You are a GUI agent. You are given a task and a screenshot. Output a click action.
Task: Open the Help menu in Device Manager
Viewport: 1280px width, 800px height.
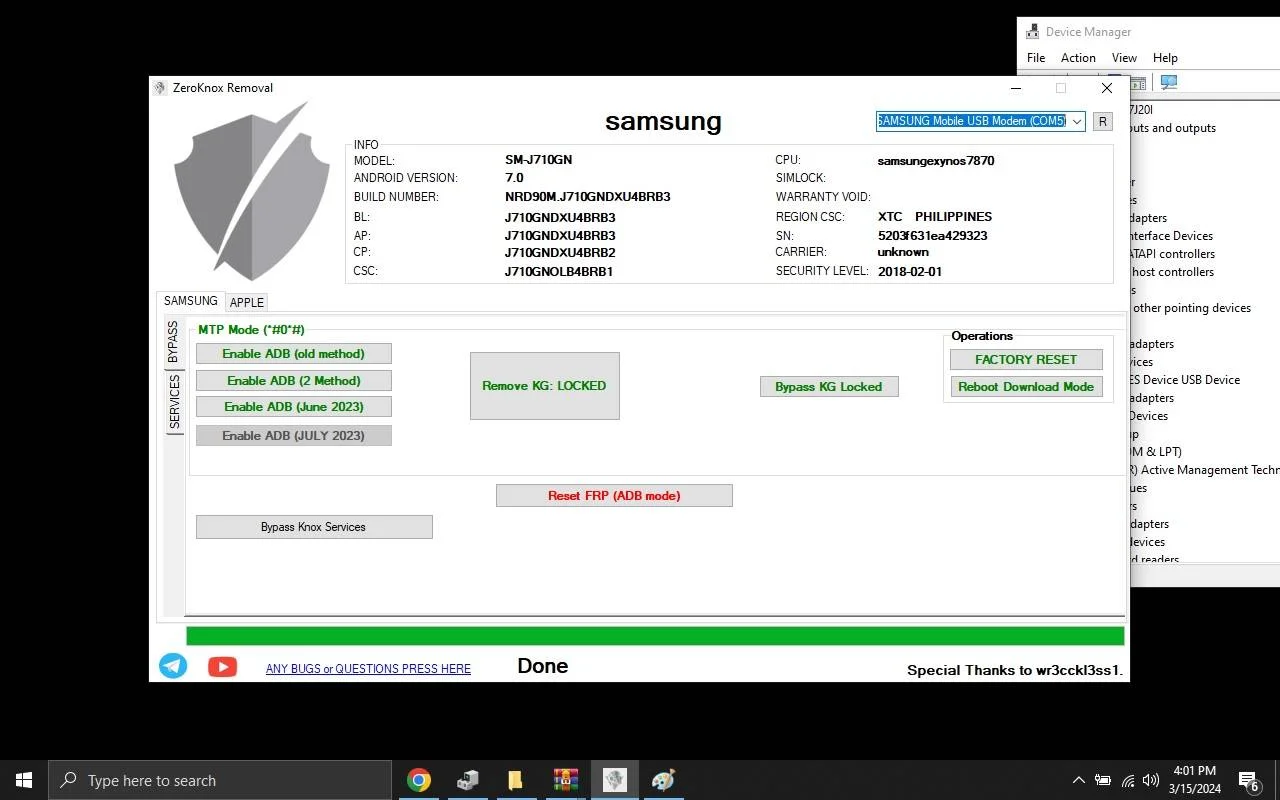pos(1165,58)
